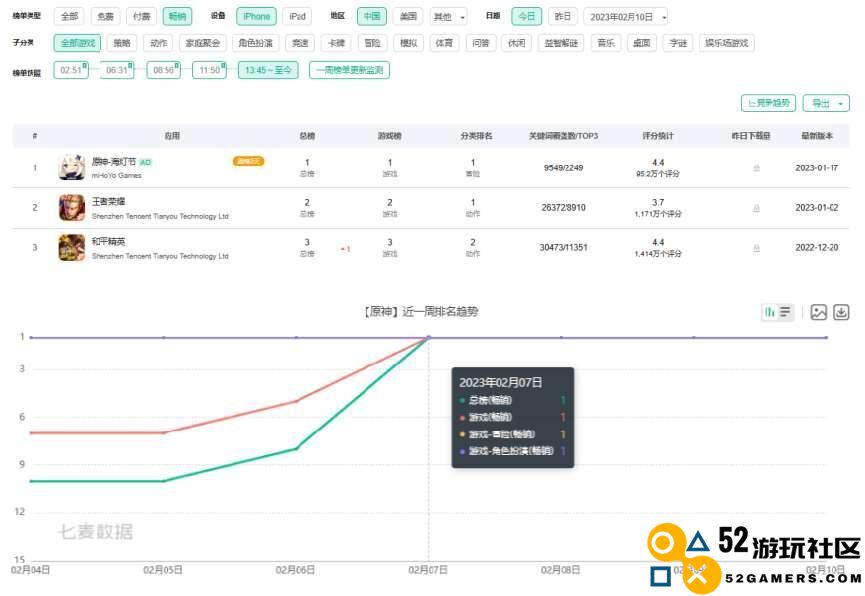
Task: View the 06:31 chart snapshot
Action: [117, 70]
